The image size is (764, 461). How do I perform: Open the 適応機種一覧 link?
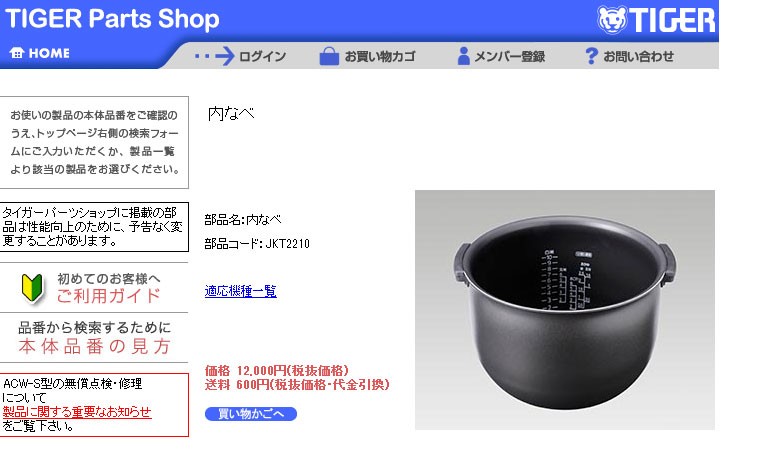pyautogui.click(x=241, y=291)
